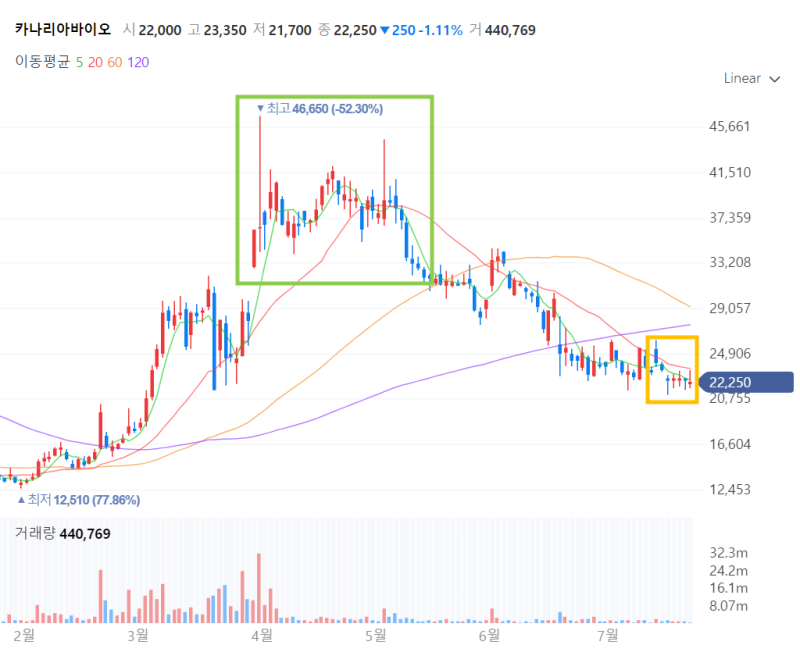The width and height of the screenshot is (800, 670).
Task: Click the 24,906 price axis label
Action: tap(730, 353)
